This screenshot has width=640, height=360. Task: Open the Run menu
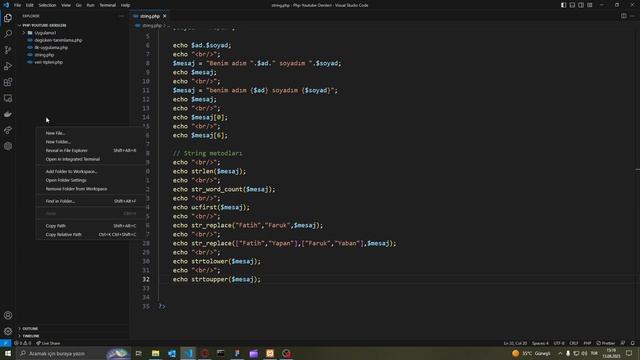90,5
